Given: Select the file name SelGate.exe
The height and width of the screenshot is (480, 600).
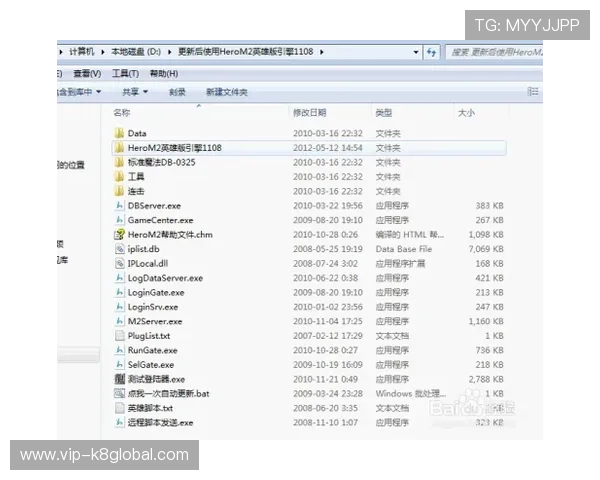Looking at the screenshot, I should click(151, 365).
